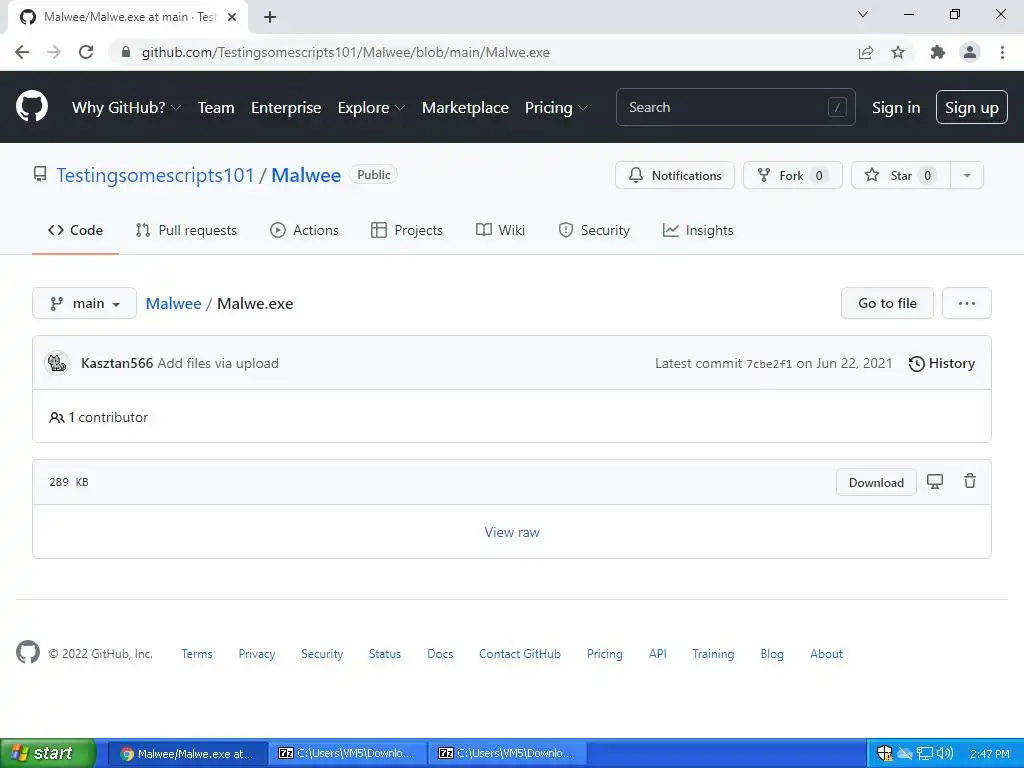Viewport: 1024px width, 768px height.
Task: Click the share page icon in address bar
Action: [x=866, y=52]
